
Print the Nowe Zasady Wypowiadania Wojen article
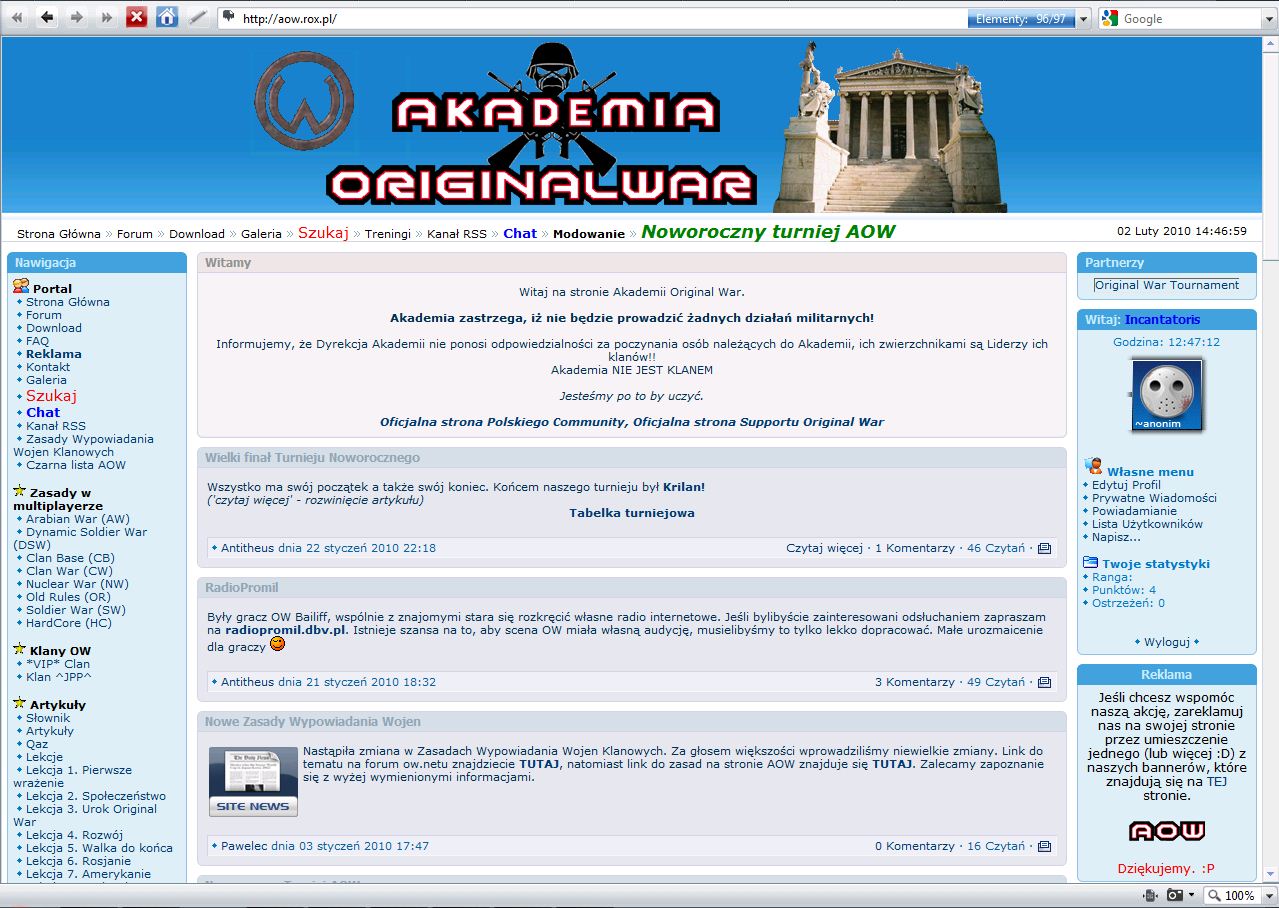pyautogui.click(x=1044, y=846)
